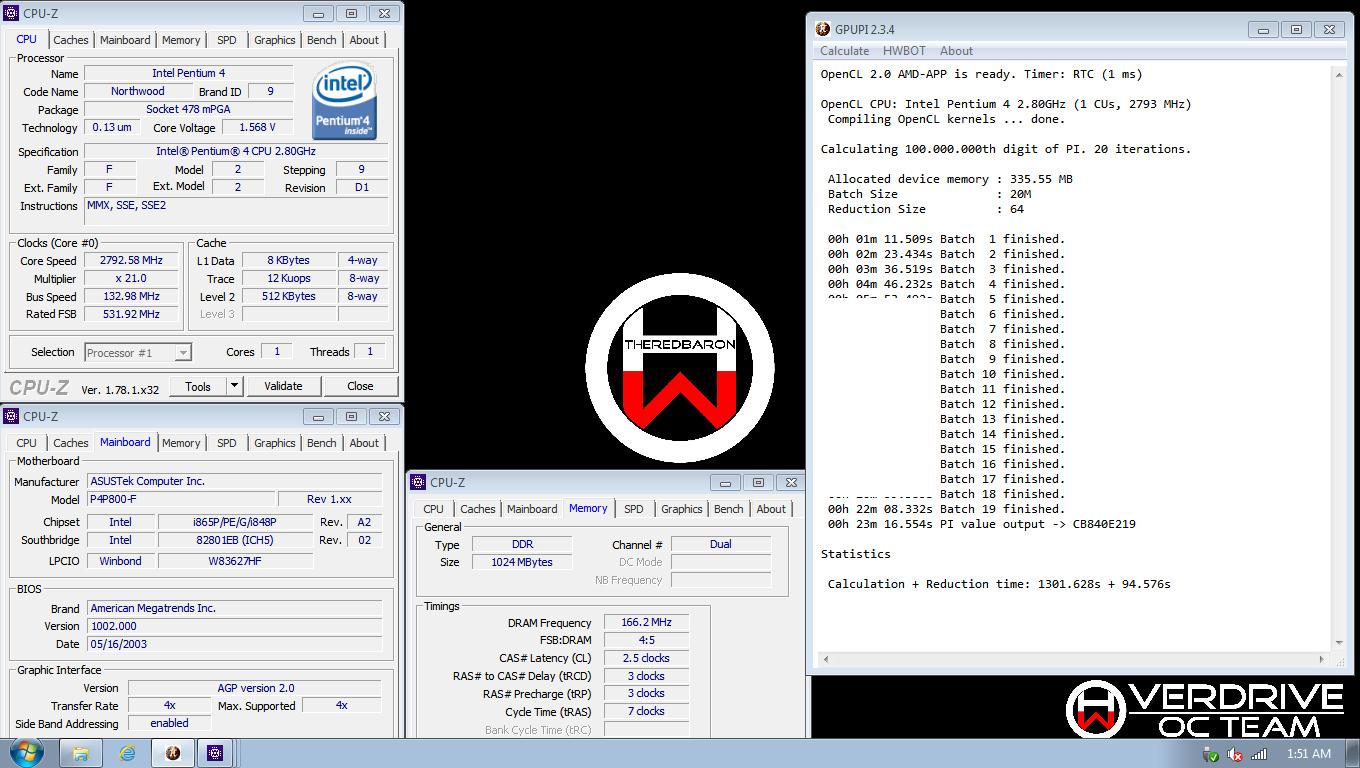Open the HWBOT menu in GPUPI
The width and height of the screenshot is (1360, 768).
pos(904,51)
